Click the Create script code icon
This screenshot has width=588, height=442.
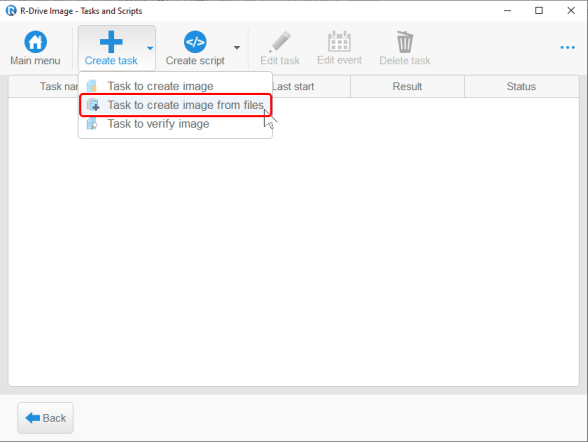195,42
